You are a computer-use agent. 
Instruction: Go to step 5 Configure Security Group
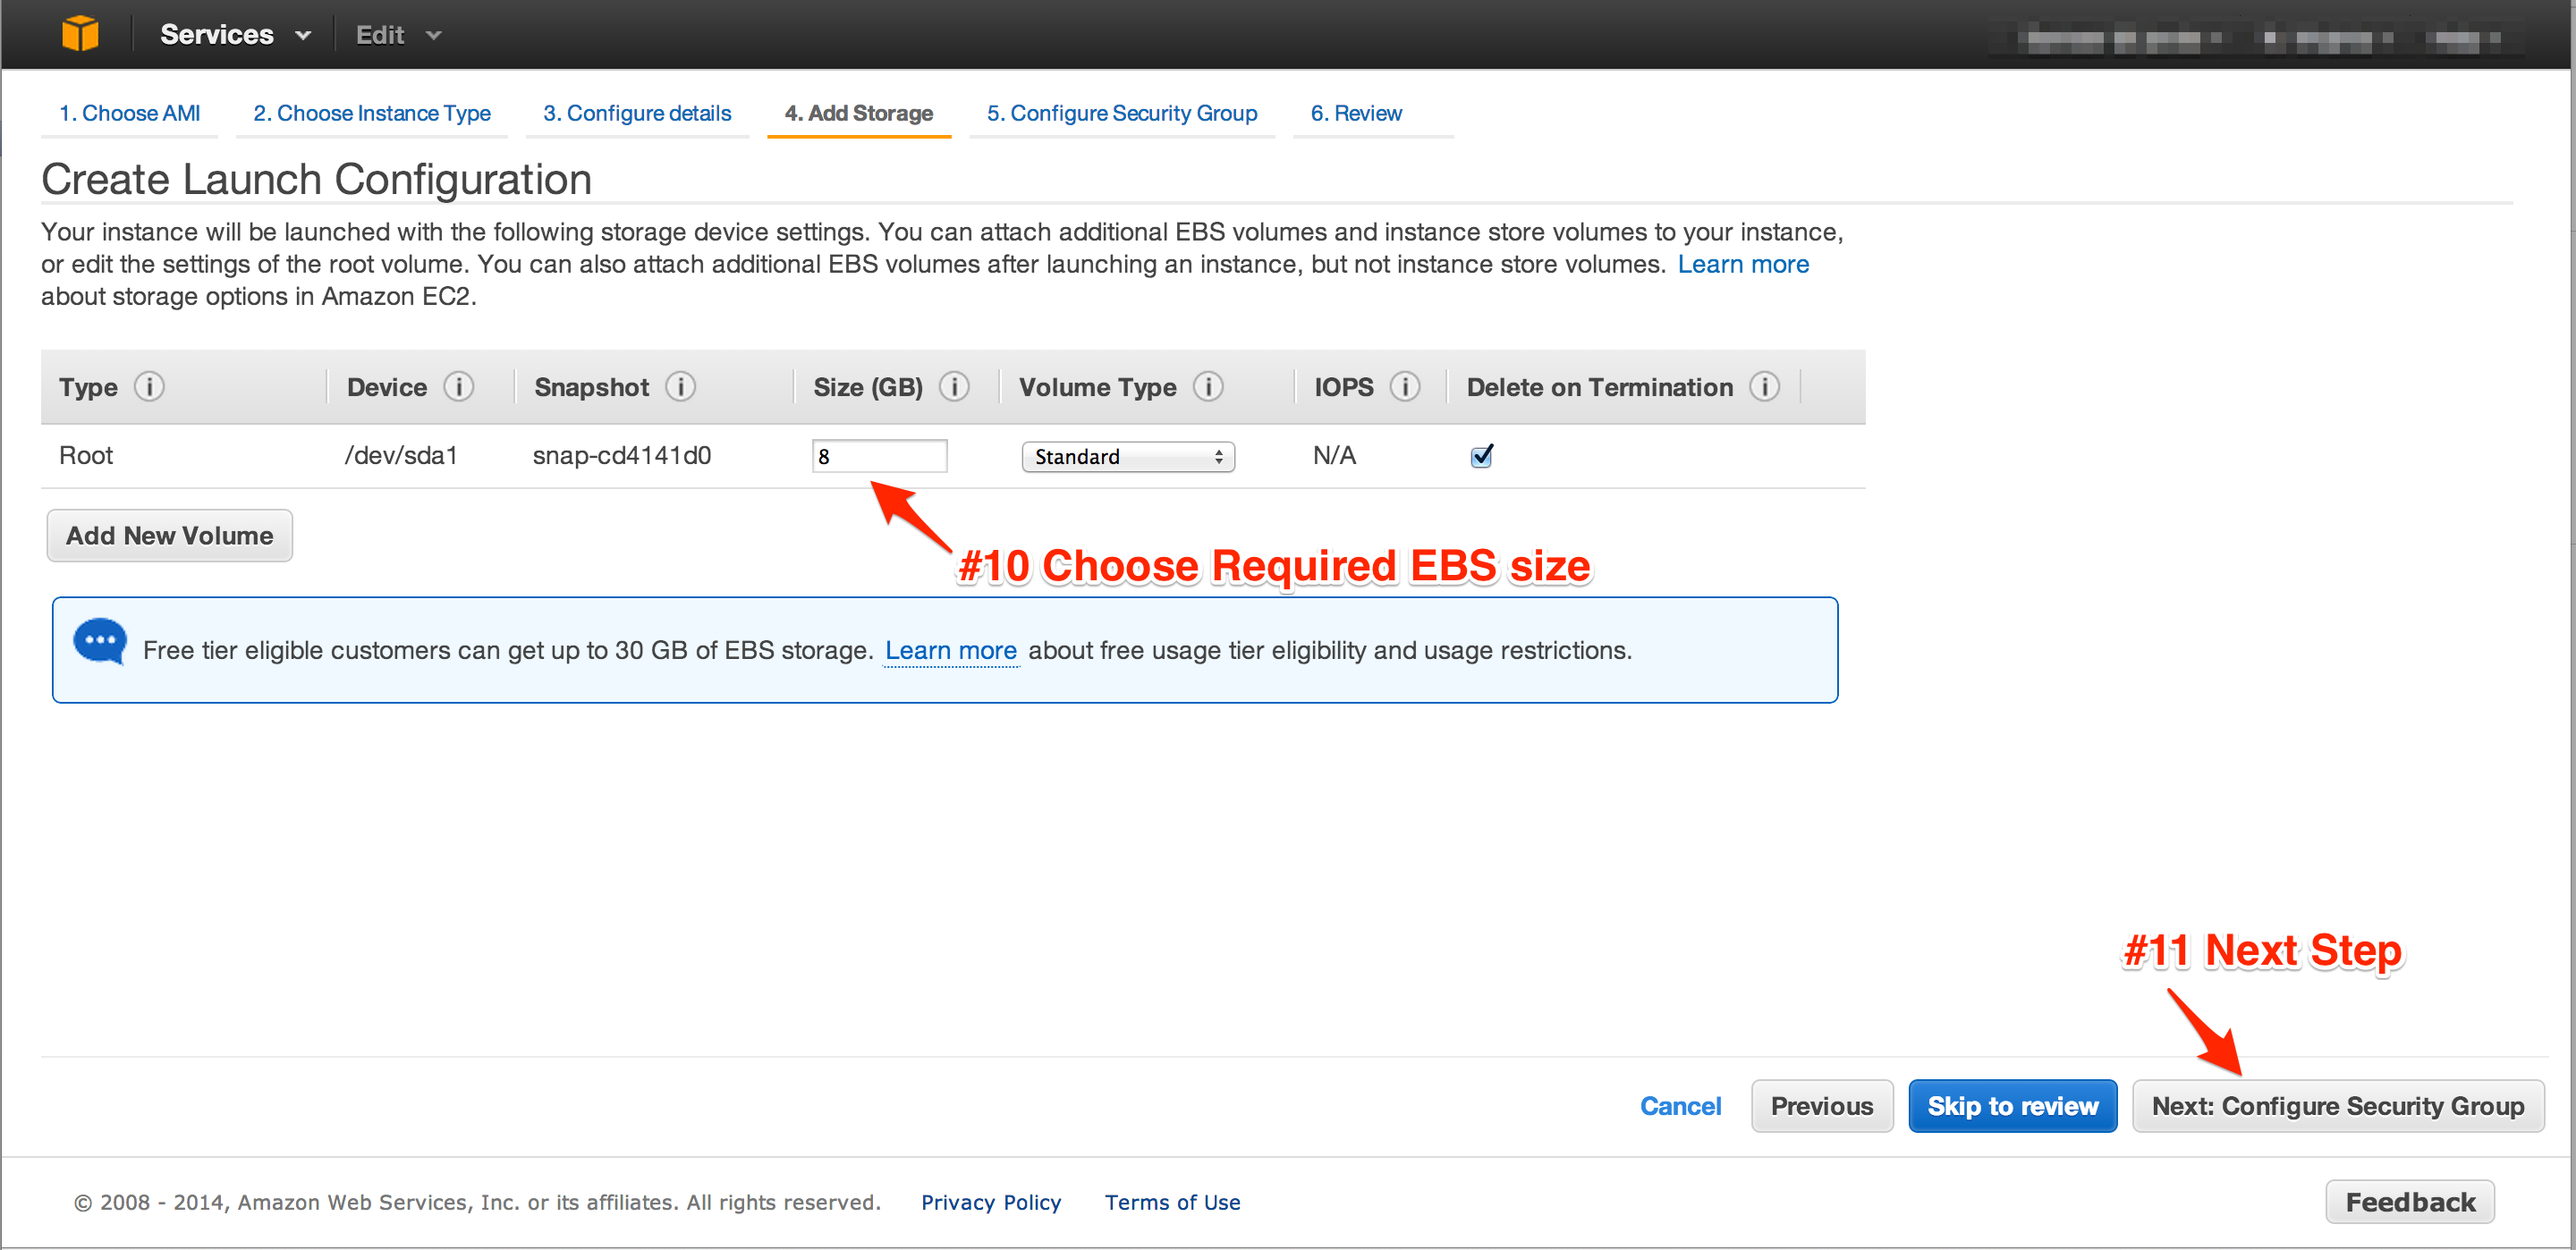(1122, 113)
